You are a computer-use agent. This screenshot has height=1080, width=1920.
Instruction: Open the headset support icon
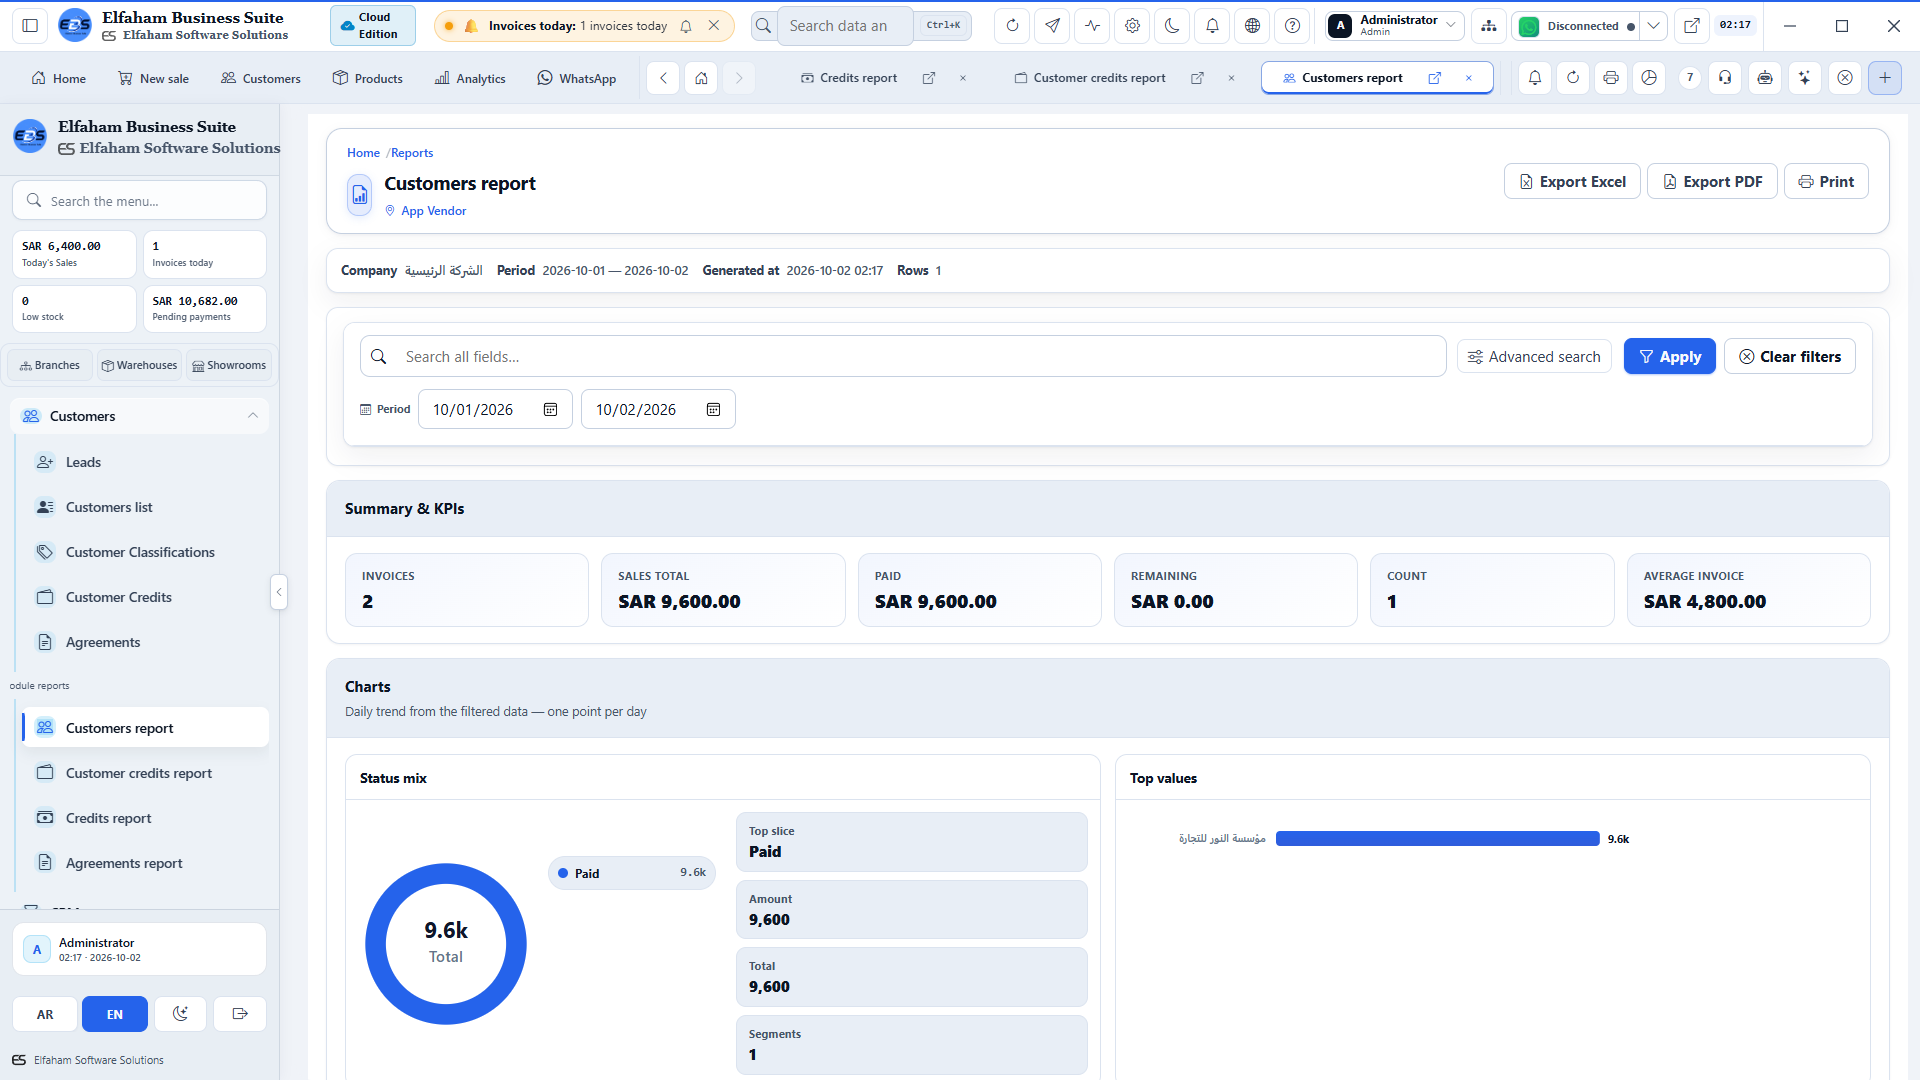(1725, 78)
